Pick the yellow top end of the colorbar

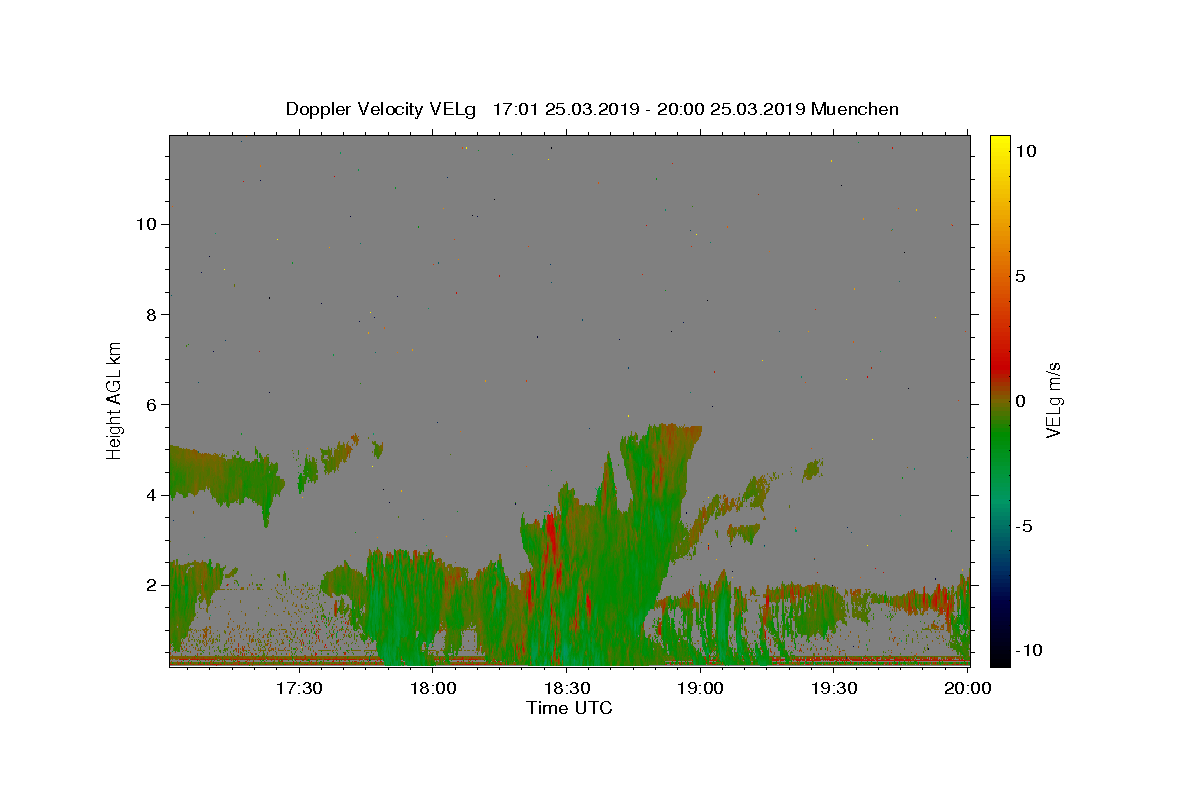pyautogui.click(x=1000, y=142)
